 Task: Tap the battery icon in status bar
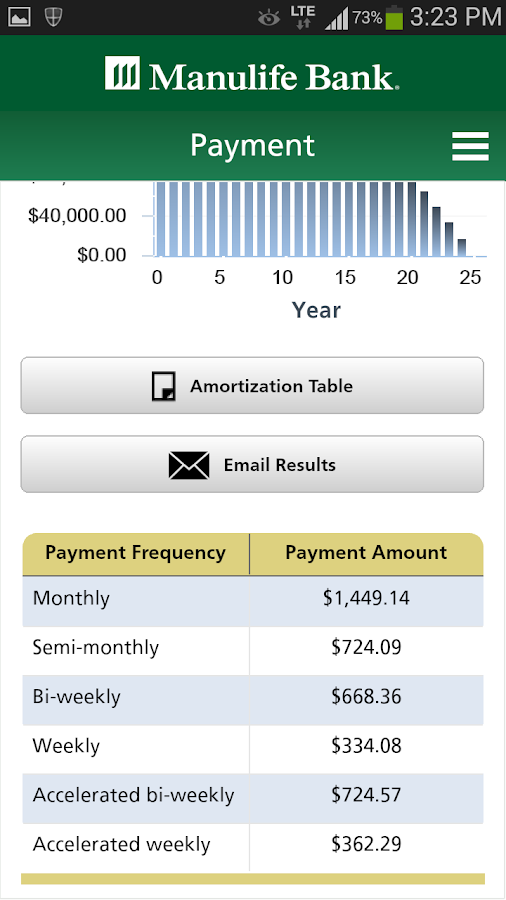point(394,17)
